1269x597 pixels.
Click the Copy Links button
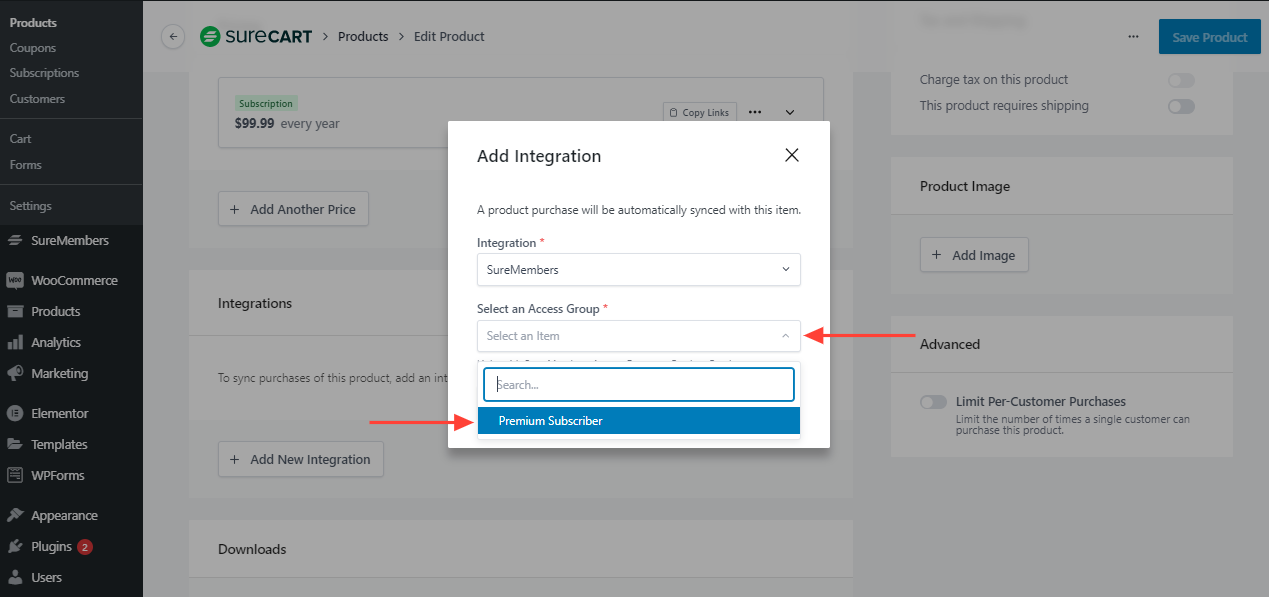(x=699, y=113)
